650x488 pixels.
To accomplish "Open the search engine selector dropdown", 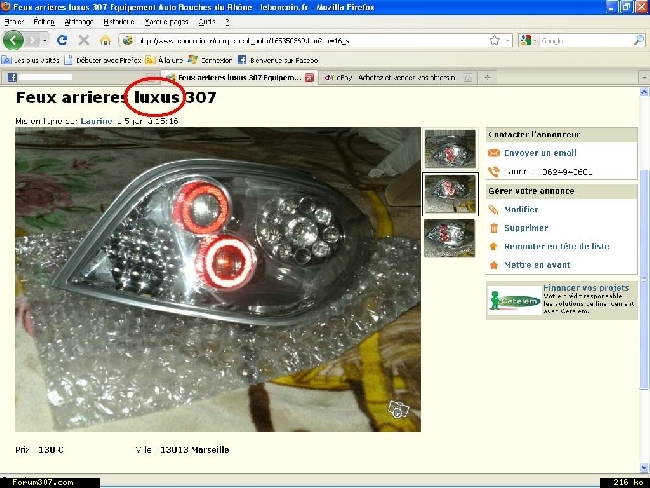I will [529, 40].
